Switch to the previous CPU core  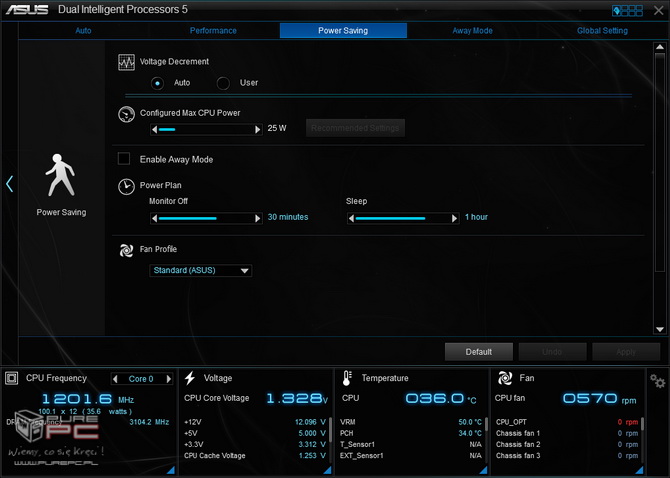115,379
